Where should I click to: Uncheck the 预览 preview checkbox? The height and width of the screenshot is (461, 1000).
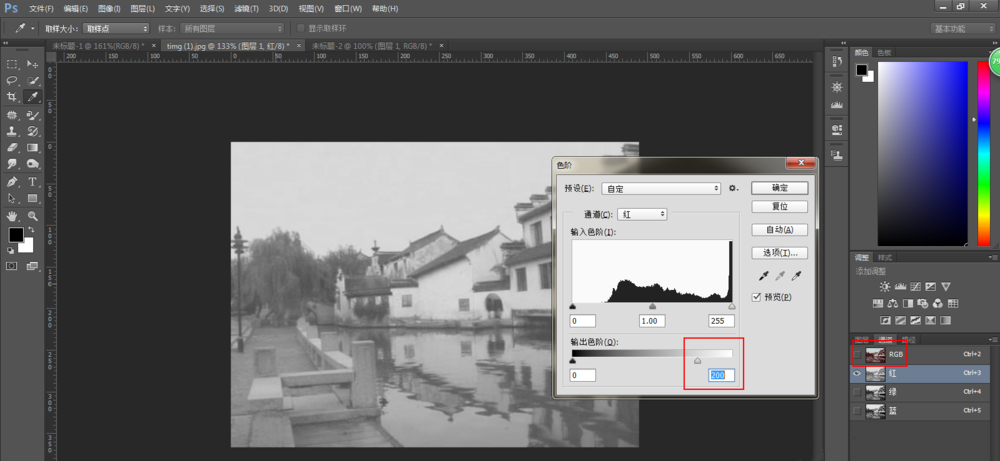point(758,297)
